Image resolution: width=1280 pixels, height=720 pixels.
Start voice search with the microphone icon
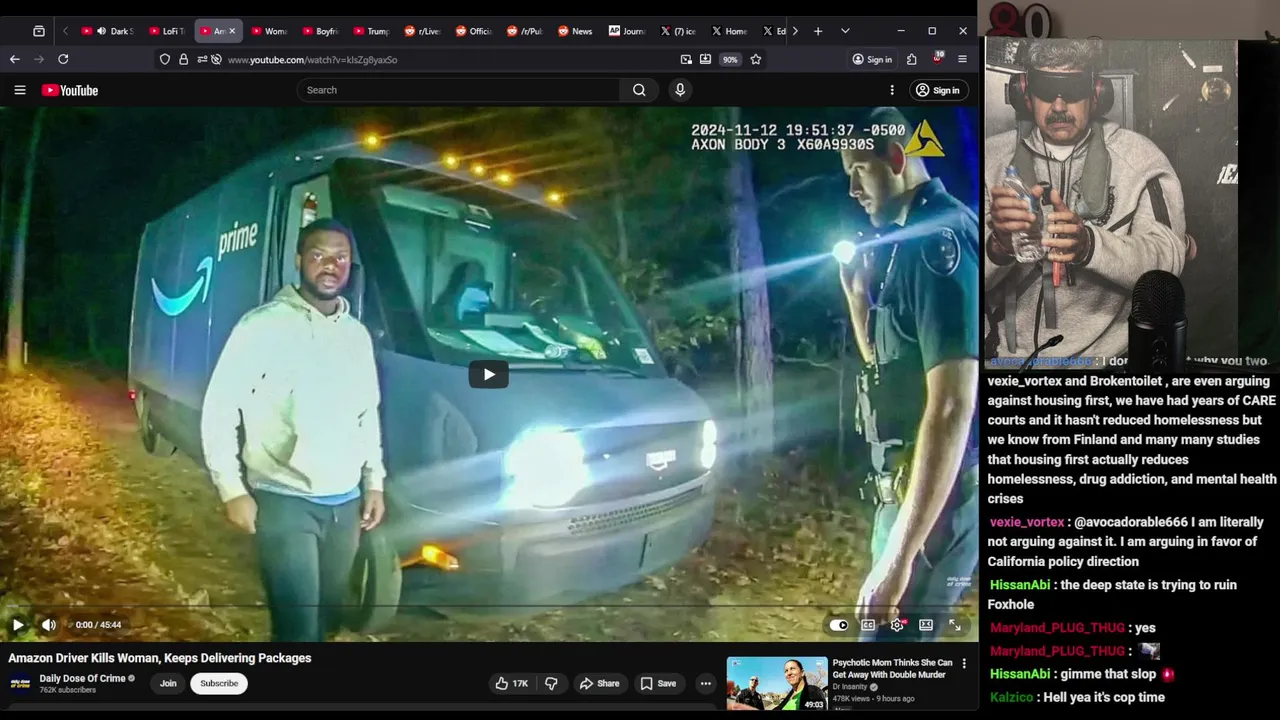(680, 90)
